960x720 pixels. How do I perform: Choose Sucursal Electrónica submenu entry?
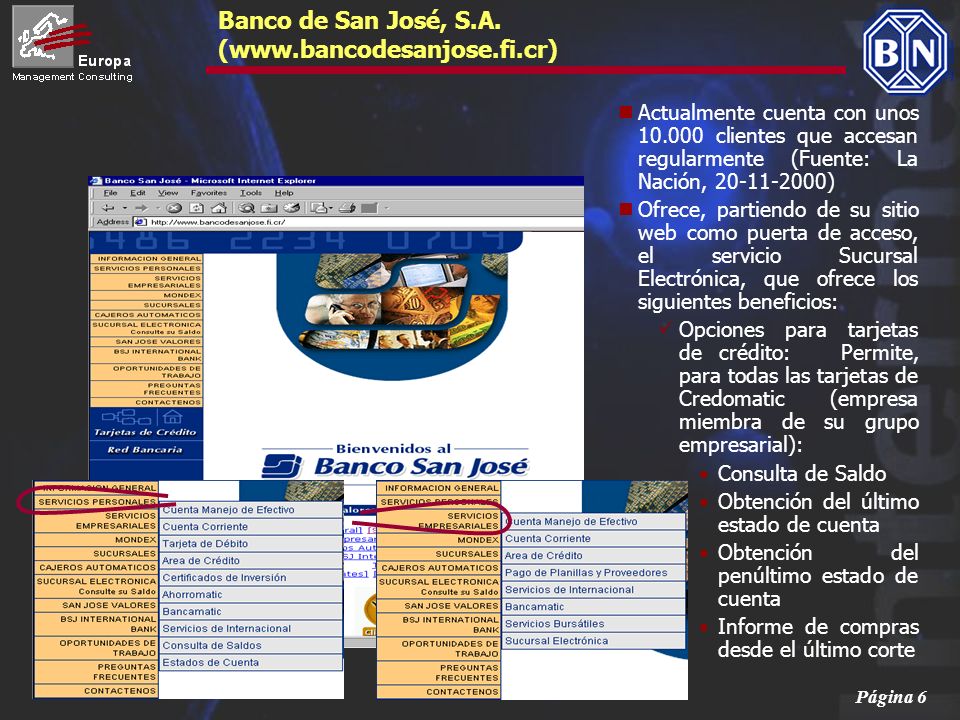594,641
